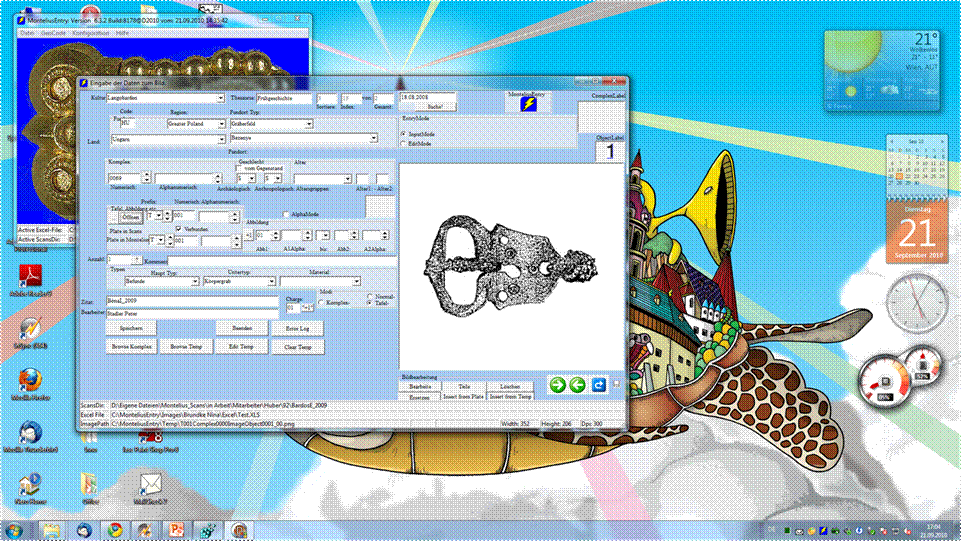Open the GeoCode menu in MonteliusEntry

[x=53, y=33]
